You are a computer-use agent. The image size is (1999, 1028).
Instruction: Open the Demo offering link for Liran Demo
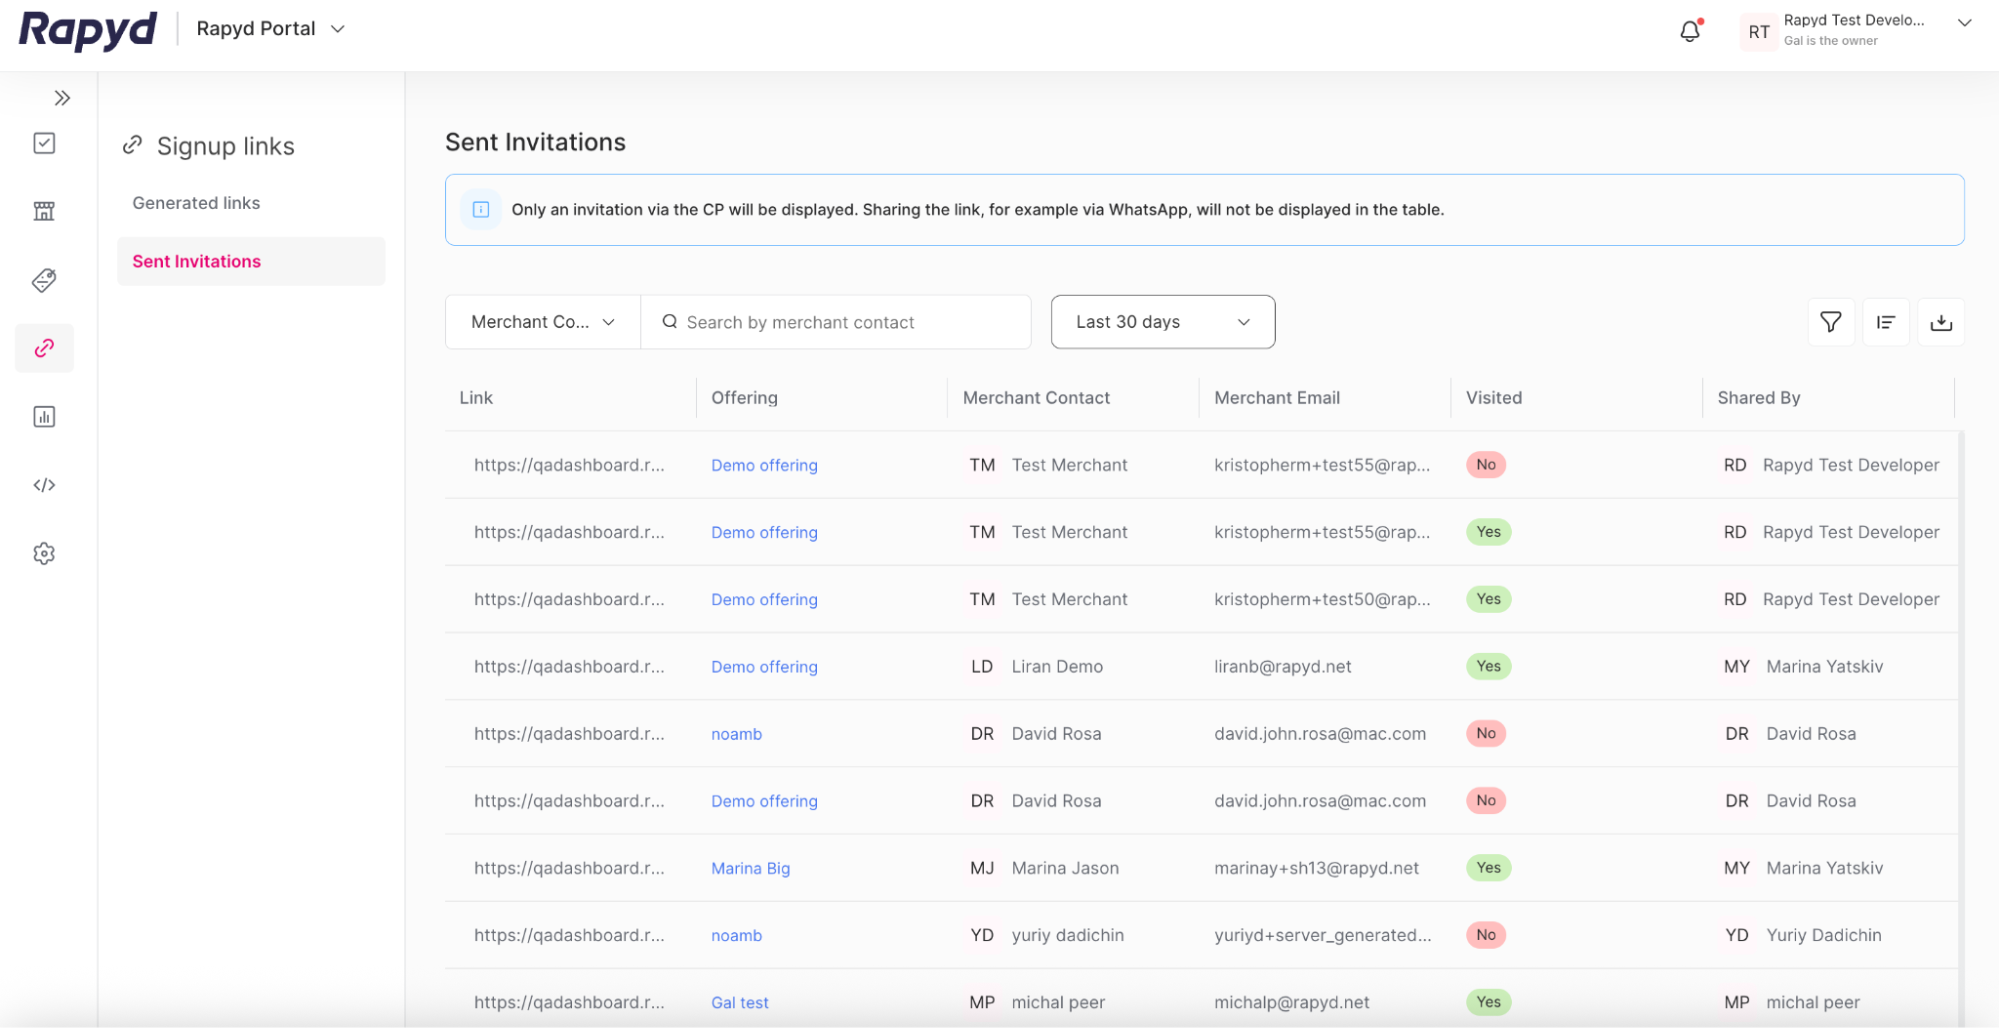[764, 666]
